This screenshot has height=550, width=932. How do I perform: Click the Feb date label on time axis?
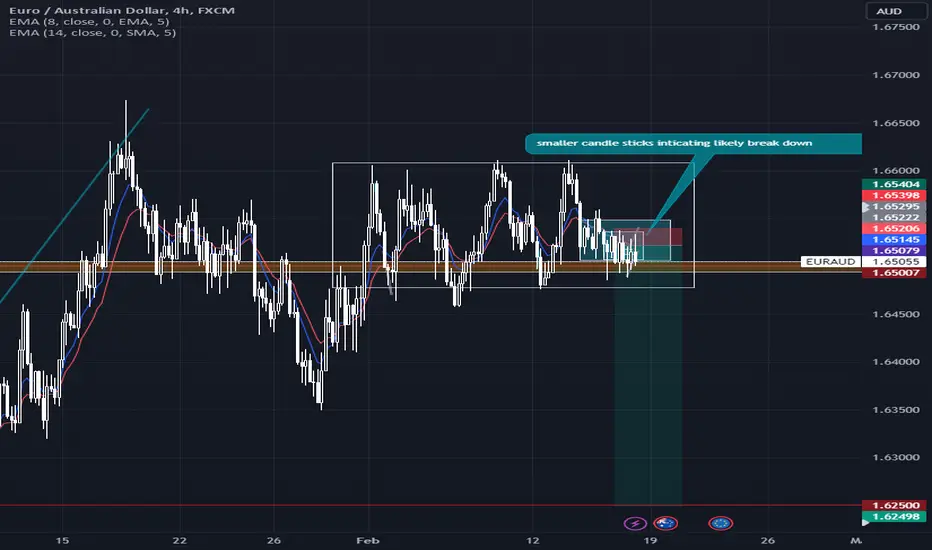point(367,540)
